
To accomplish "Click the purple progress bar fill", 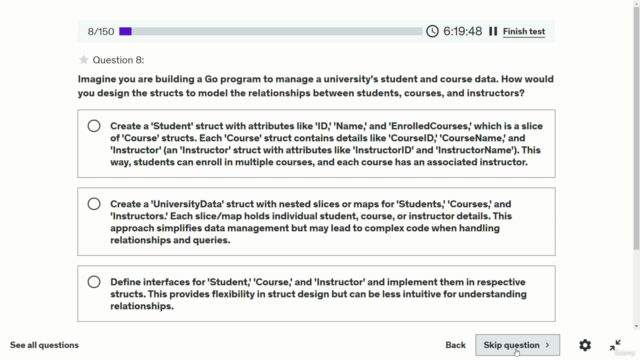I will click(125, 31).
